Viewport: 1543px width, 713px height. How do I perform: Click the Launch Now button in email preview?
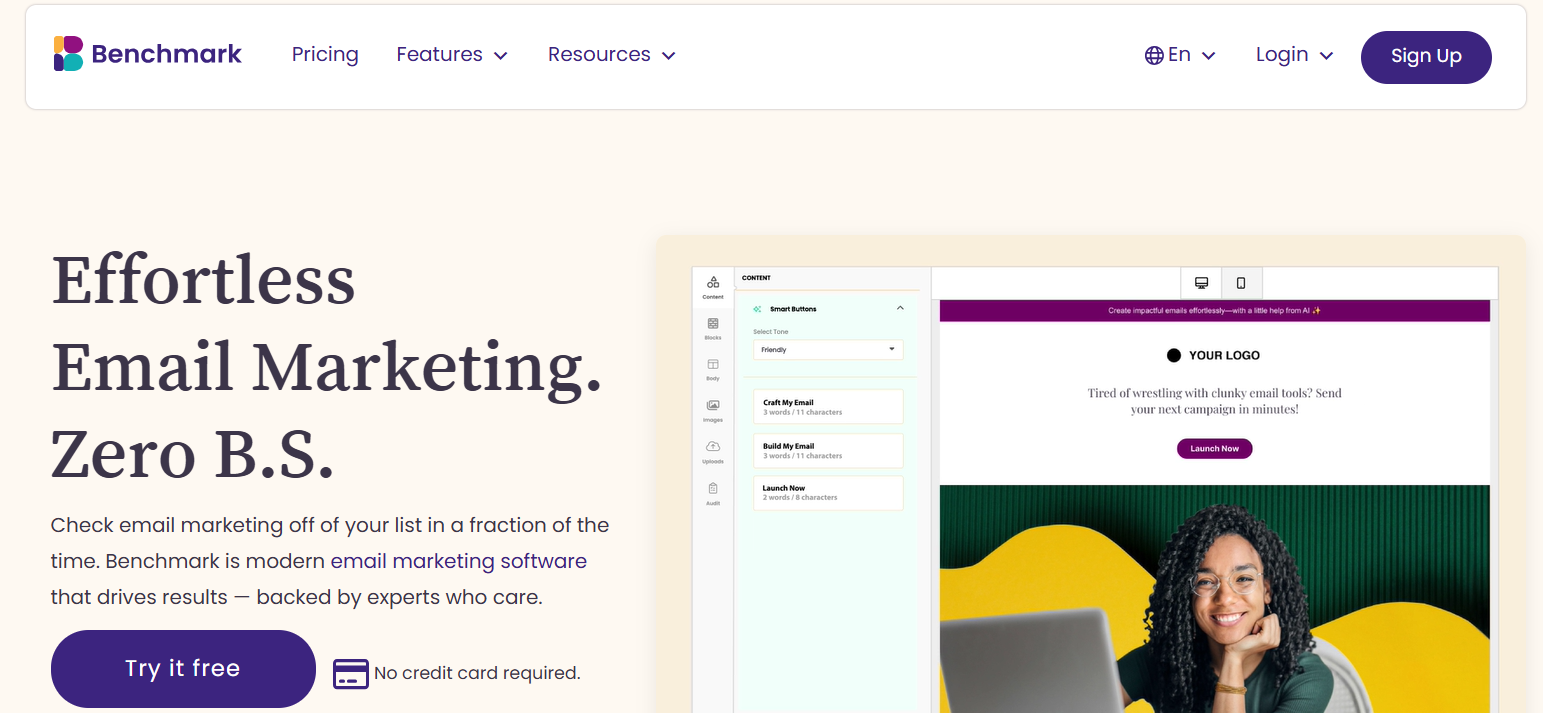click(x=1214, y=449)
